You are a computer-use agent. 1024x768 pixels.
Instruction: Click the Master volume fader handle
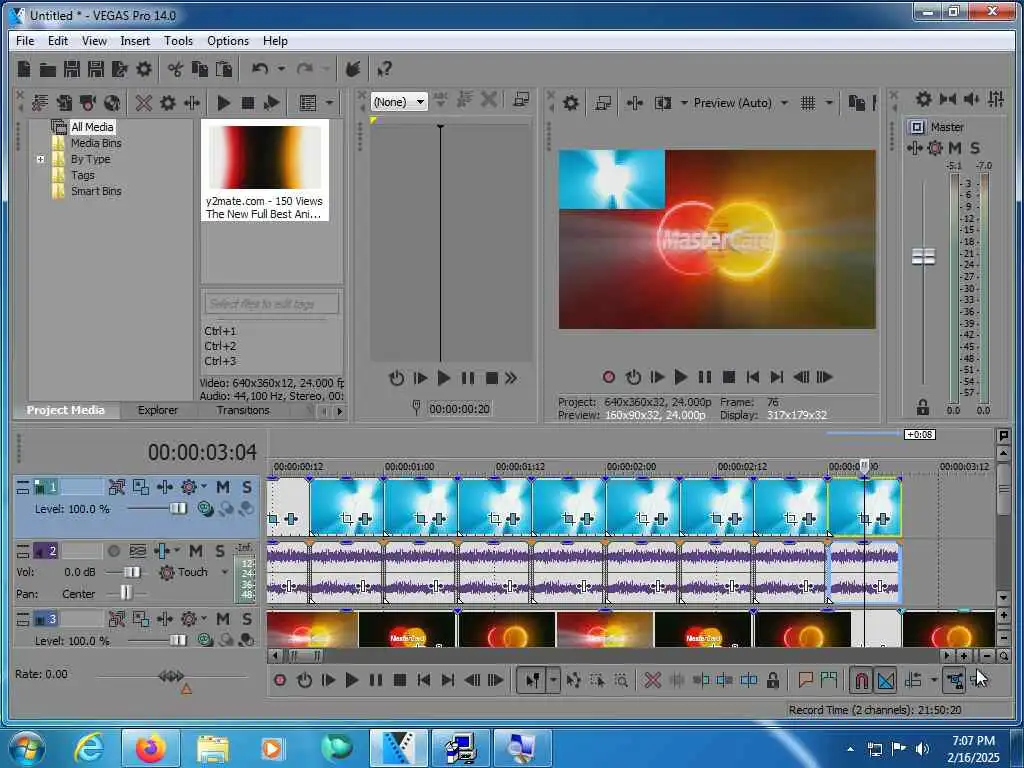click(x=923, y=257)
